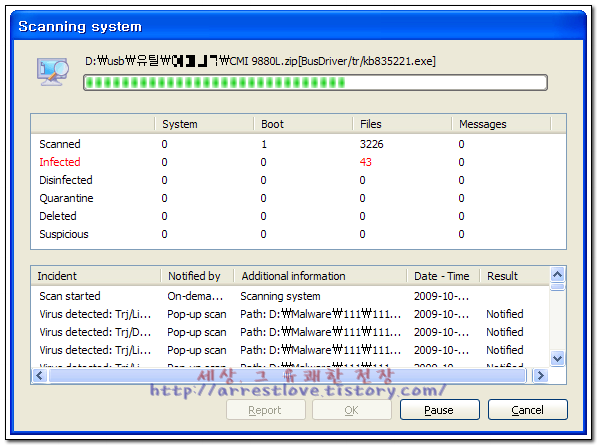Click the Deleted row label
Image resolution: width=597 pixels, height=445 pixels.
coord(58,216)
